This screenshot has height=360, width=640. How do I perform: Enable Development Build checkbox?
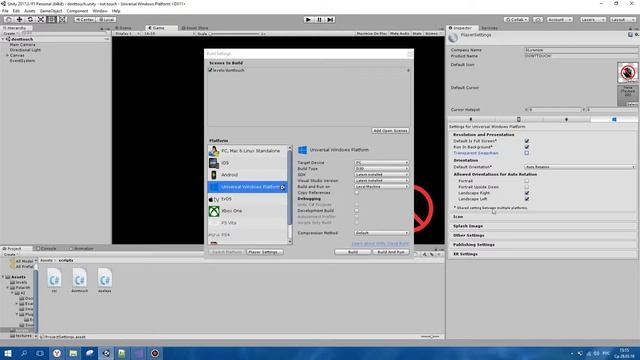[x=356, y=211]
